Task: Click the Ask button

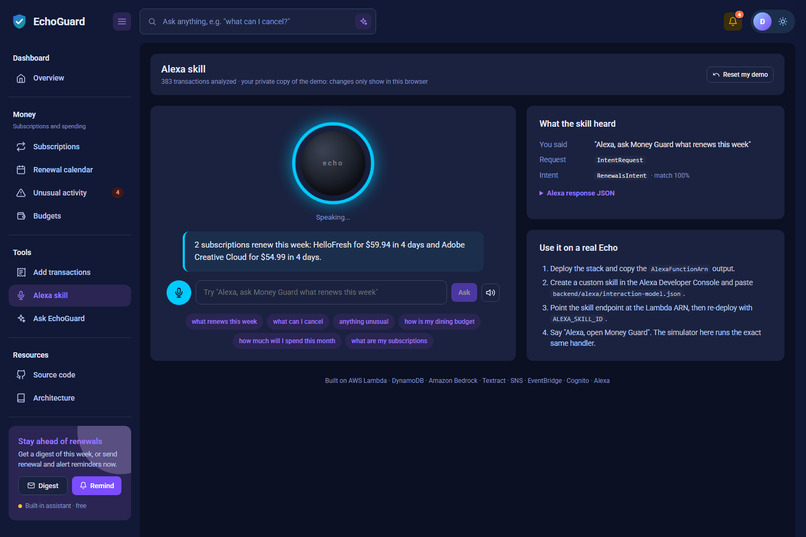Action: (464, 292)
